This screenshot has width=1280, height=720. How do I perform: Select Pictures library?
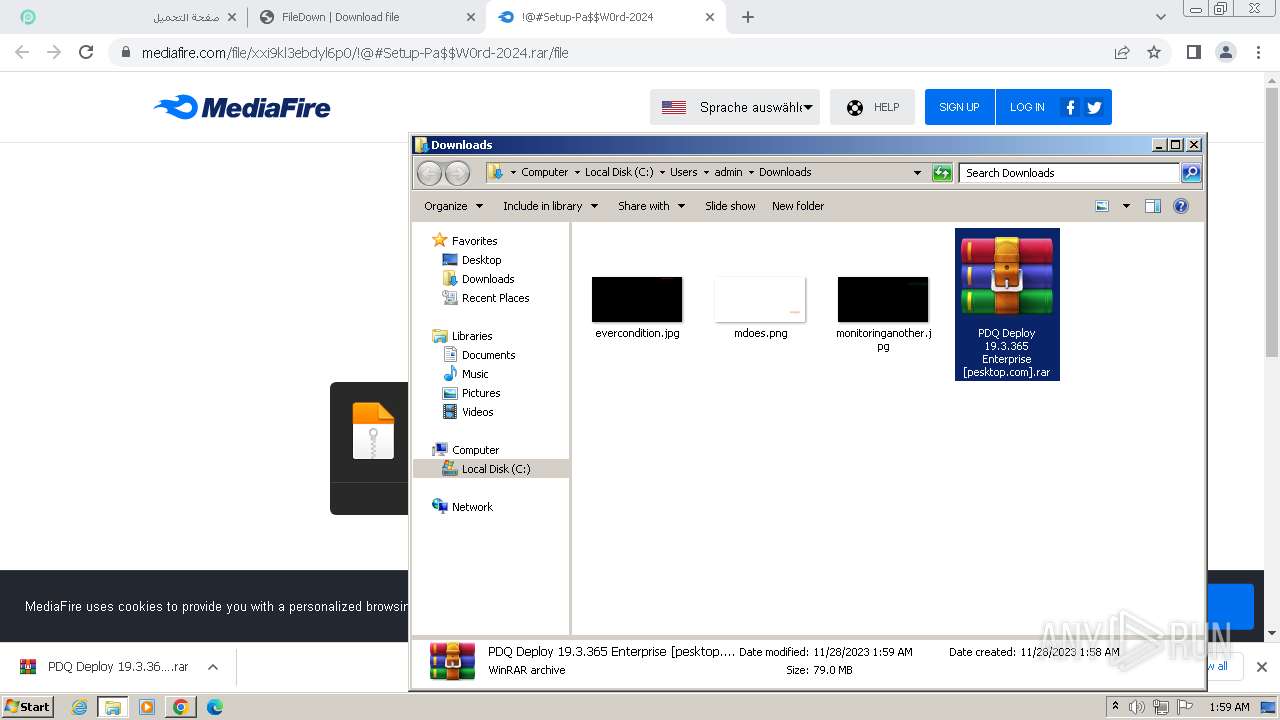[481, 393]
